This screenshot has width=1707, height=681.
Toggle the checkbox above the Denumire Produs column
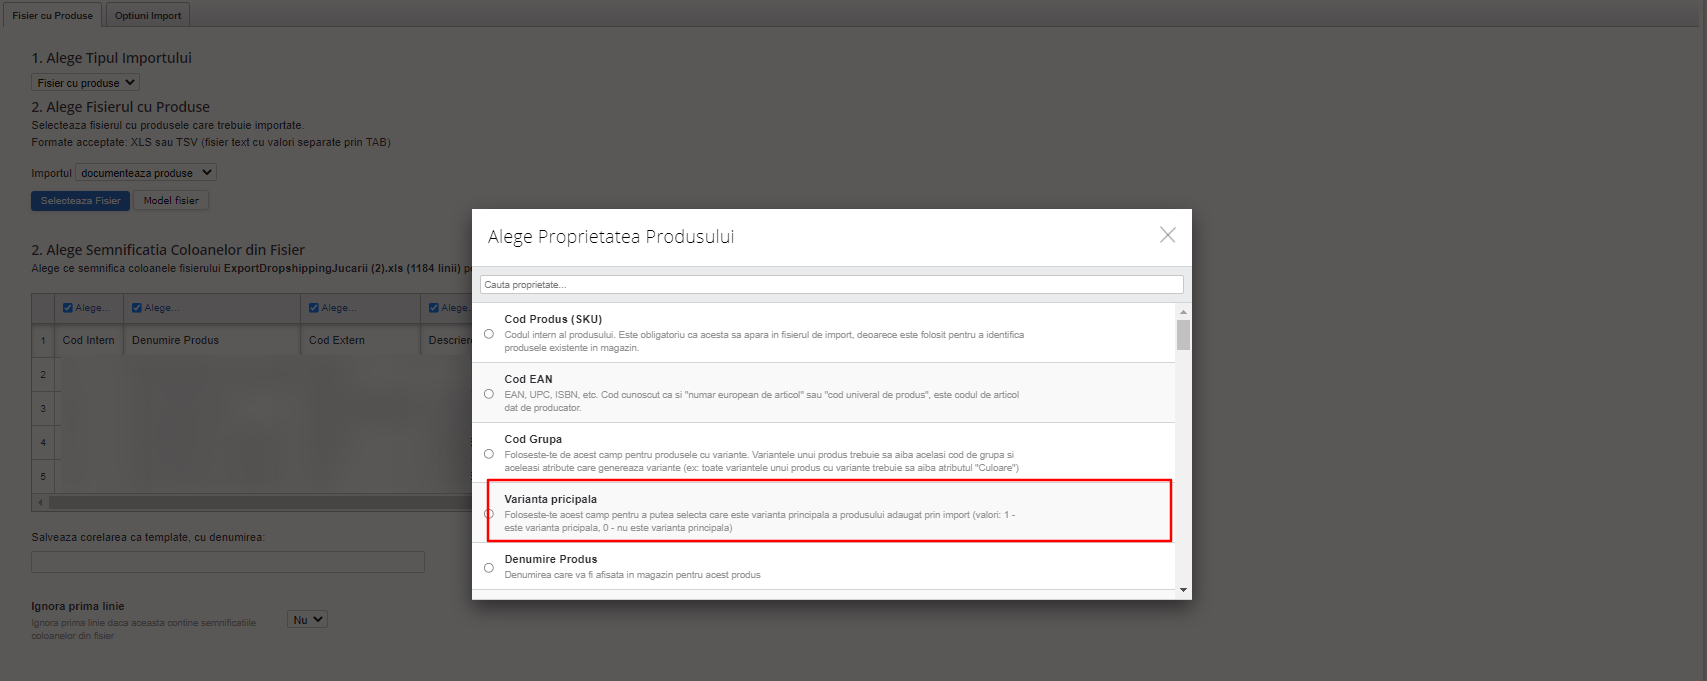138,308
